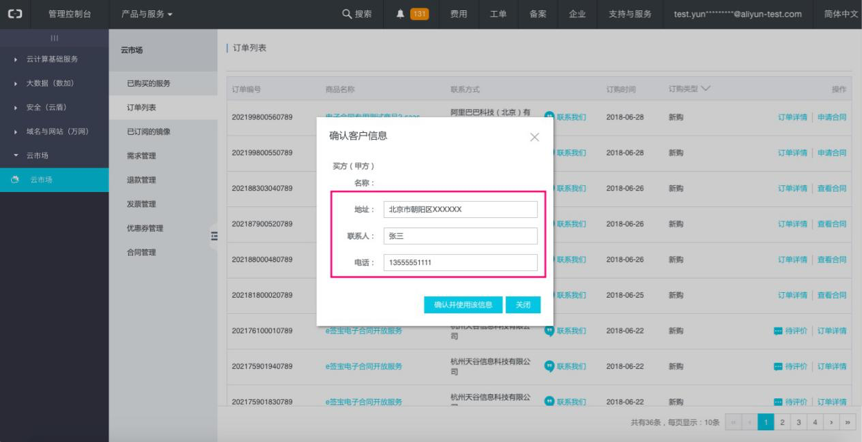Screen dimensions: 862x442
Task: Open notifications bell icon
Action: (x=400, y=14)
